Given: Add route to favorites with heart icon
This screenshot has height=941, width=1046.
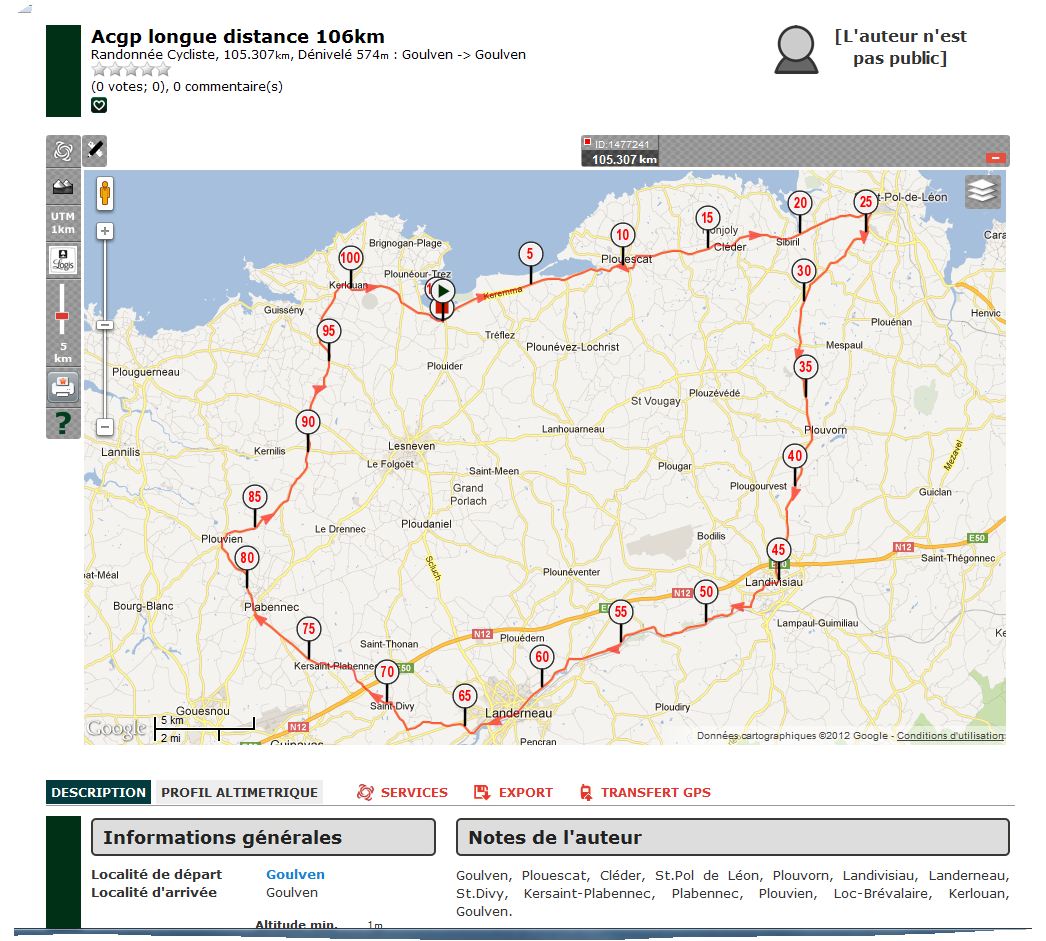Looking at the screenshot, I should [99, 105].
